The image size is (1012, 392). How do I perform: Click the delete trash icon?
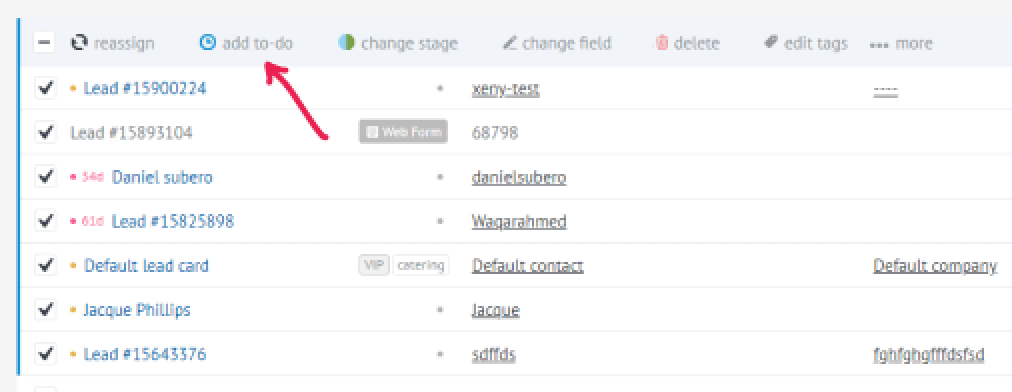coord(662,44)
